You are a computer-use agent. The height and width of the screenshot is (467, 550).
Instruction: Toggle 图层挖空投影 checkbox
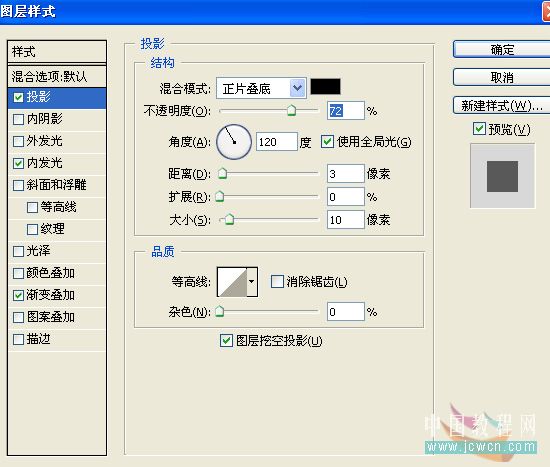click(x=226, y=340)
